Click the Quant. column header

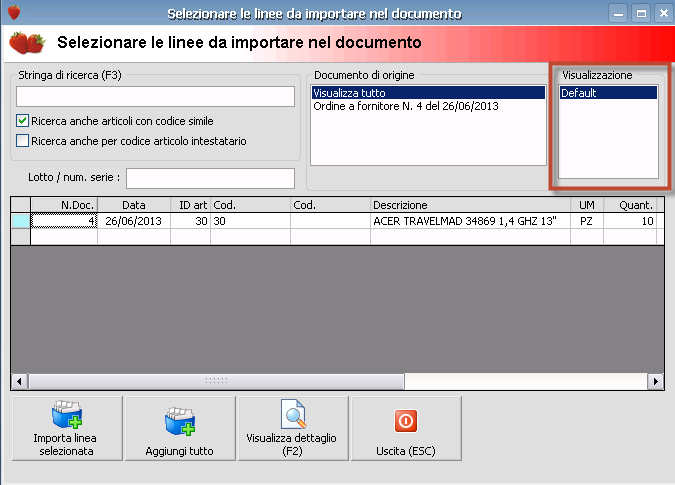click(630, 205)
